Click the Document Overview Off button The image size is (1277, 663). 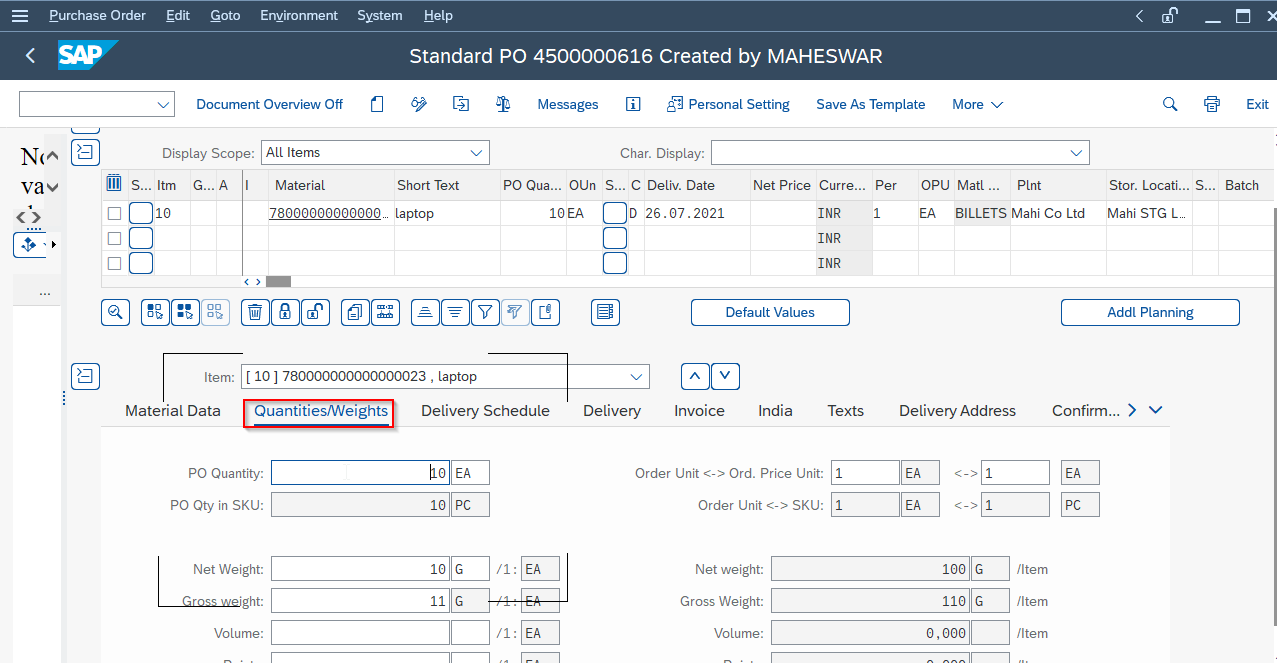click(270, 104)
